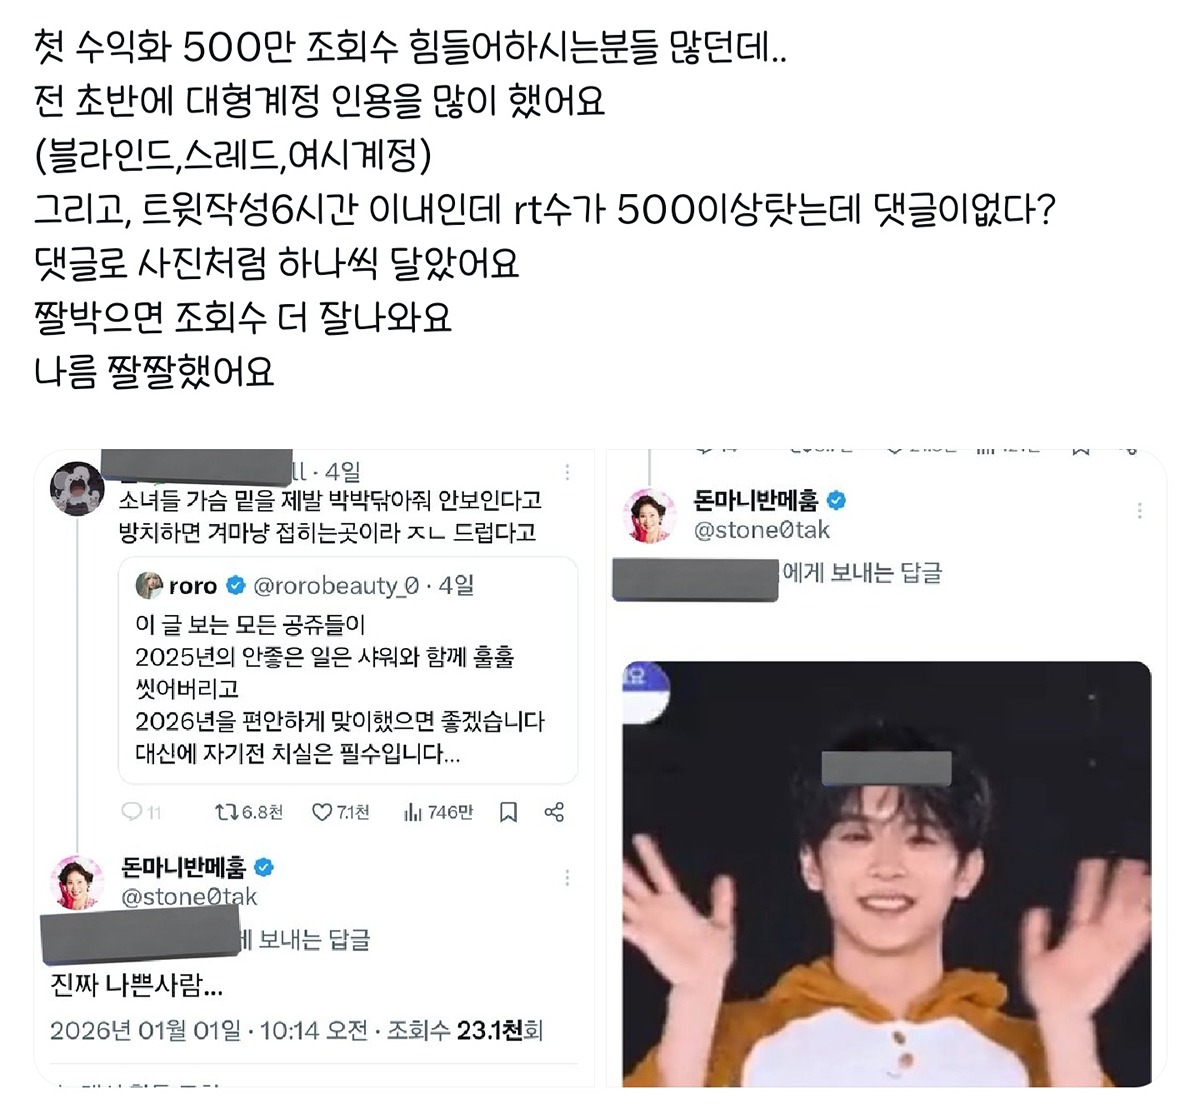Click the verified badge on right 돈마니반메훔
The height and width of the screenshot is (1119, 1200).
point(837,500)
